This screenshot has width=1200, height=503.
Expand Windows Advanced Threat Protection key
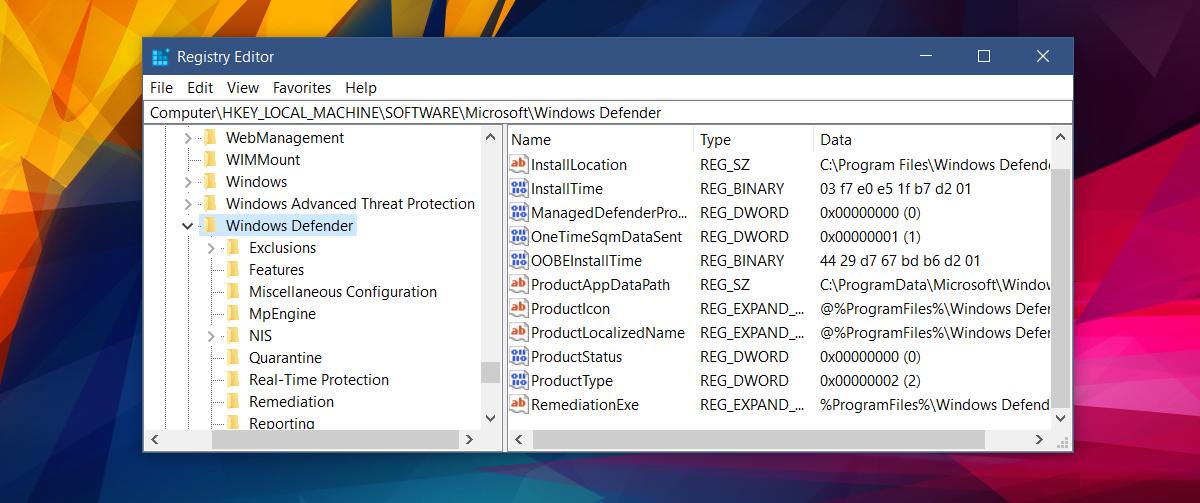point(187,204)
